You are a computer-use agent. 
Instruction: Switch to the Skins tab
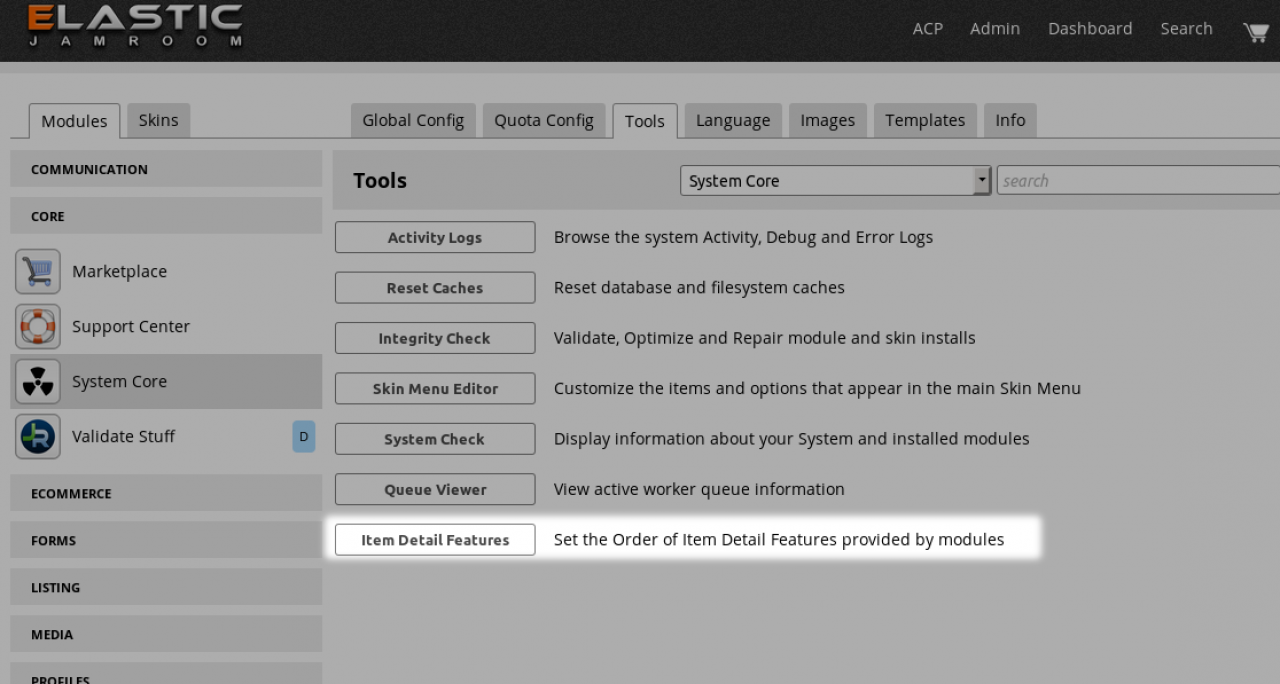[x=158, y=121]
